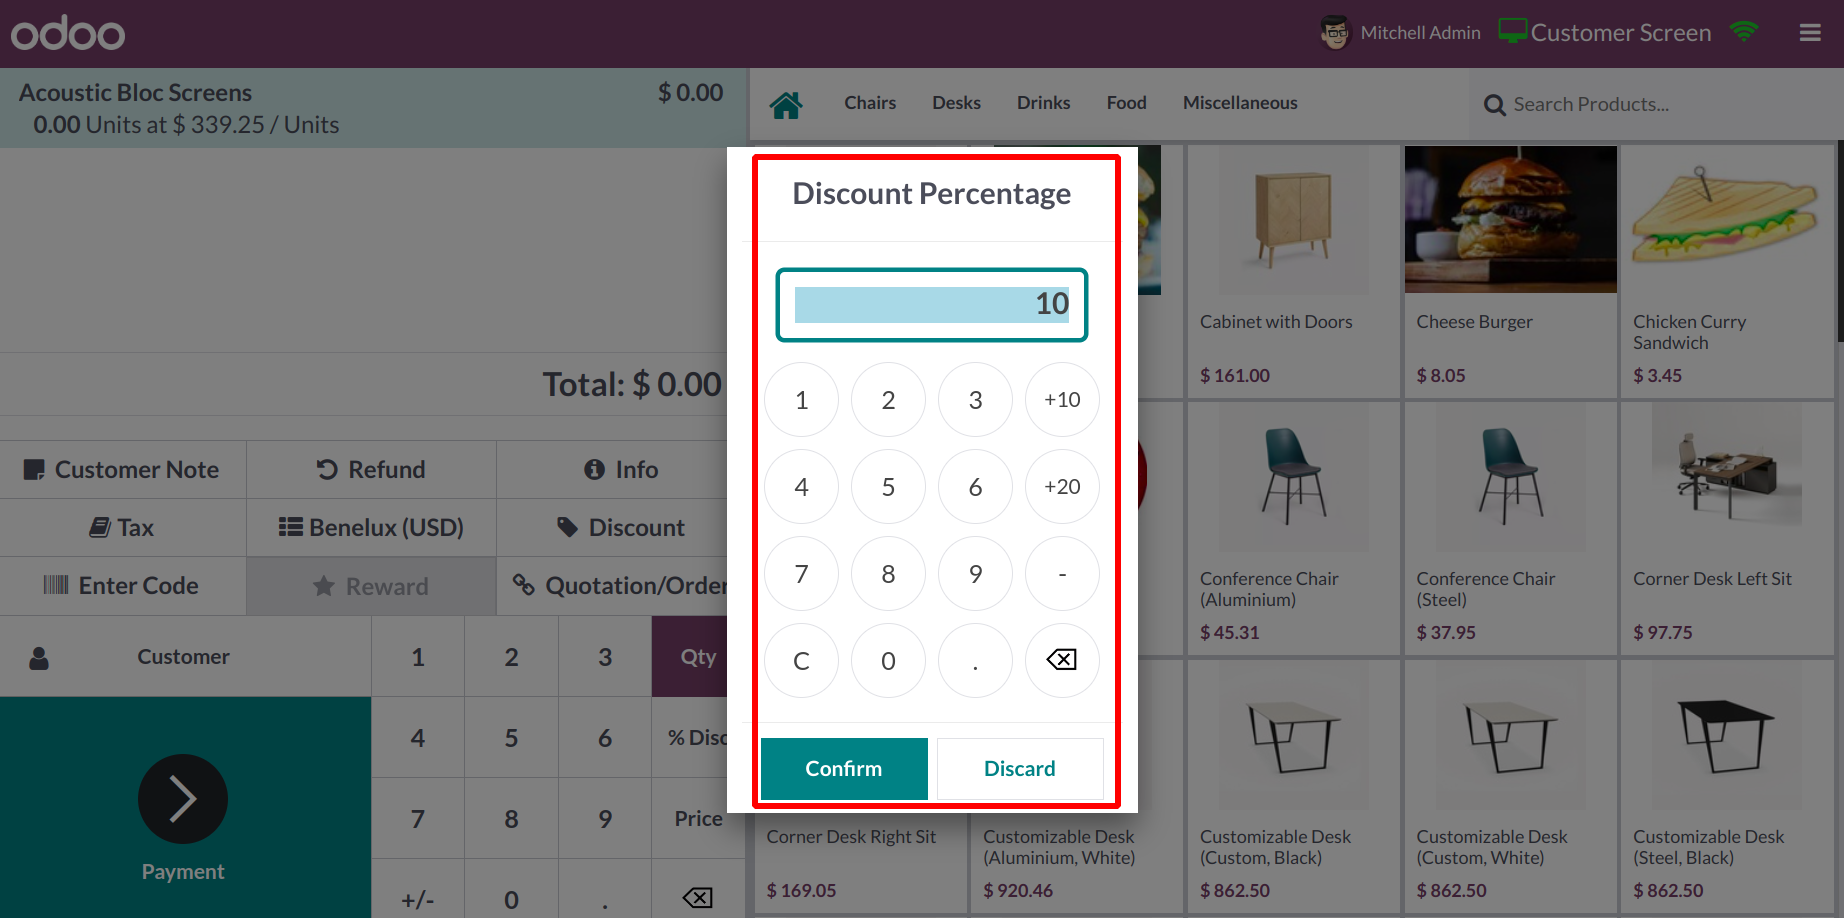Click the search magnifier icon

pos(1494,105)
